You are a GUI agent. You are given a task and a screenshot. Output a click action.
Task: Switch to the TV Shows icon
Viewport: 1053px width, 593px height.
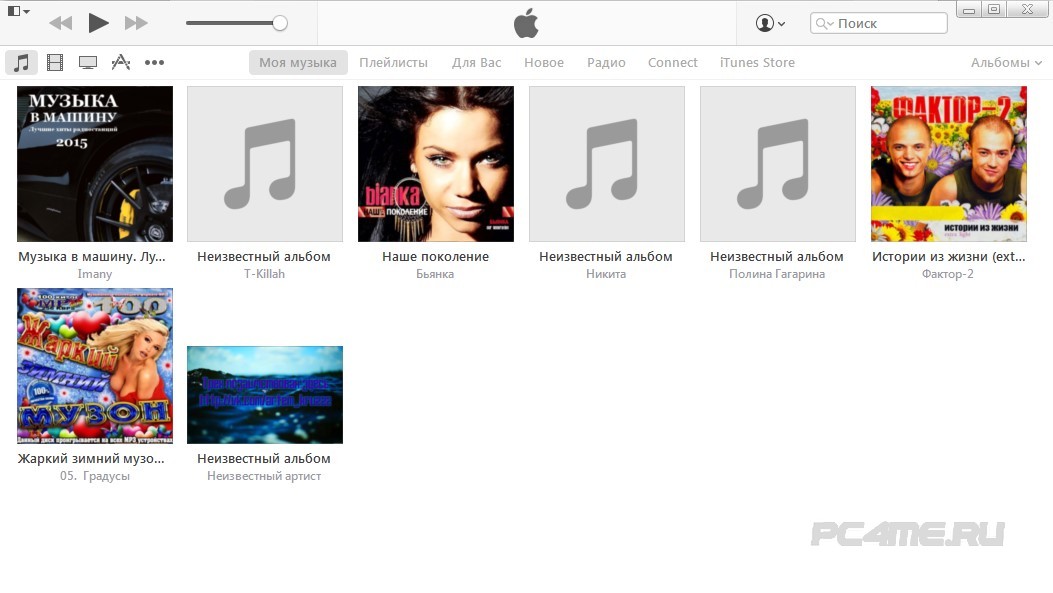coord(88,63)
